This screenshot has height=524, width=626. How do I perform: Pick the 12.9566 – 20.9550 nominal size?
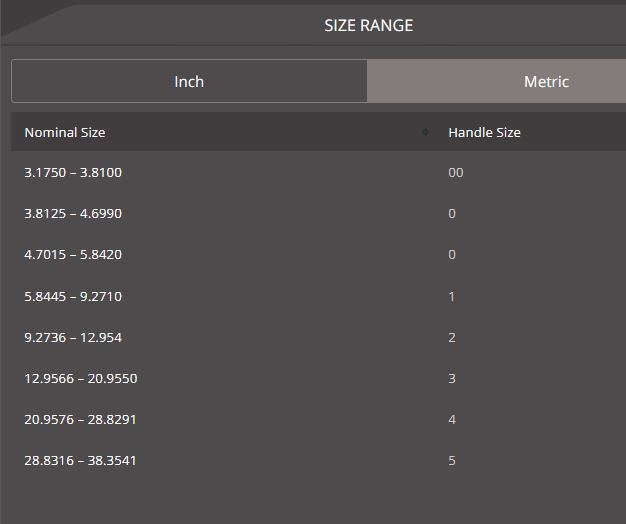tap(80, 379)
